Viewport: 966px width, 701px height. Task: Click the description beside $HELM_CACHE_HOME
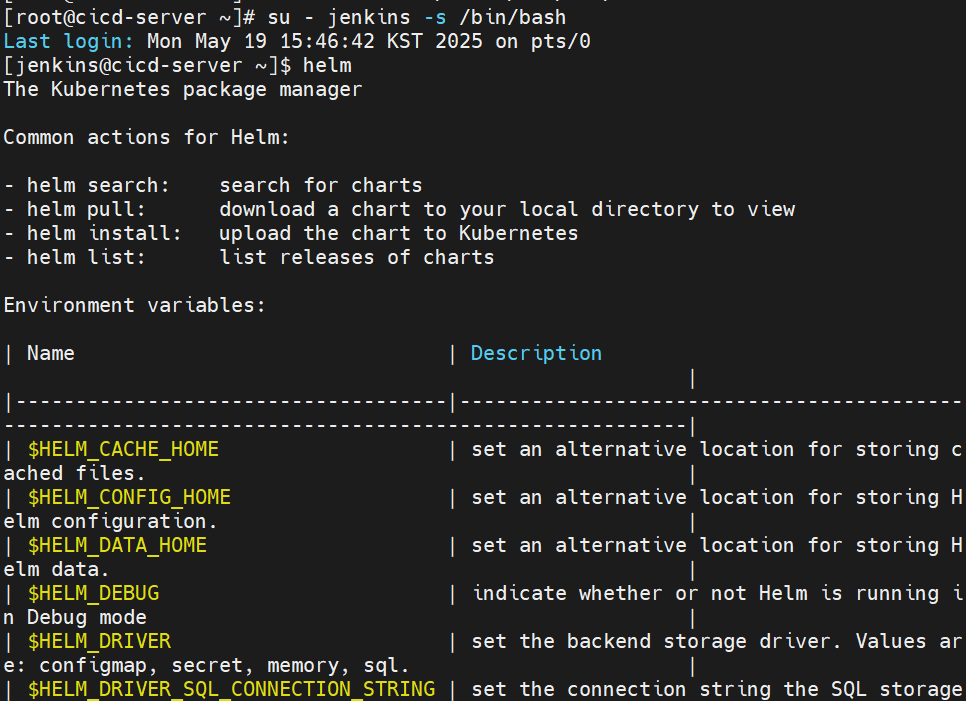point(717,450)
